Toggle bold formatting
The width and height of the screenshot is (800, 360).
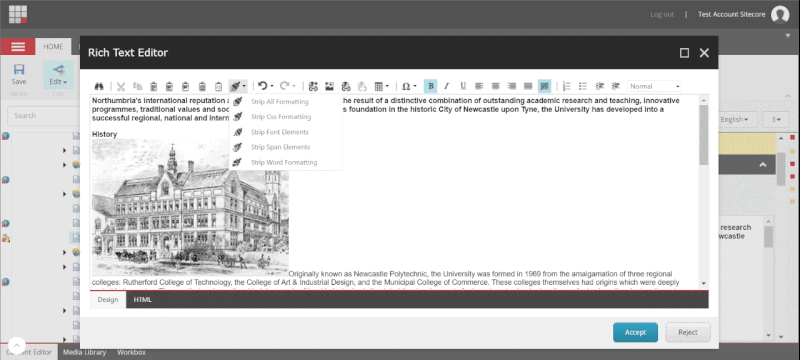click(x=431, y=86)
